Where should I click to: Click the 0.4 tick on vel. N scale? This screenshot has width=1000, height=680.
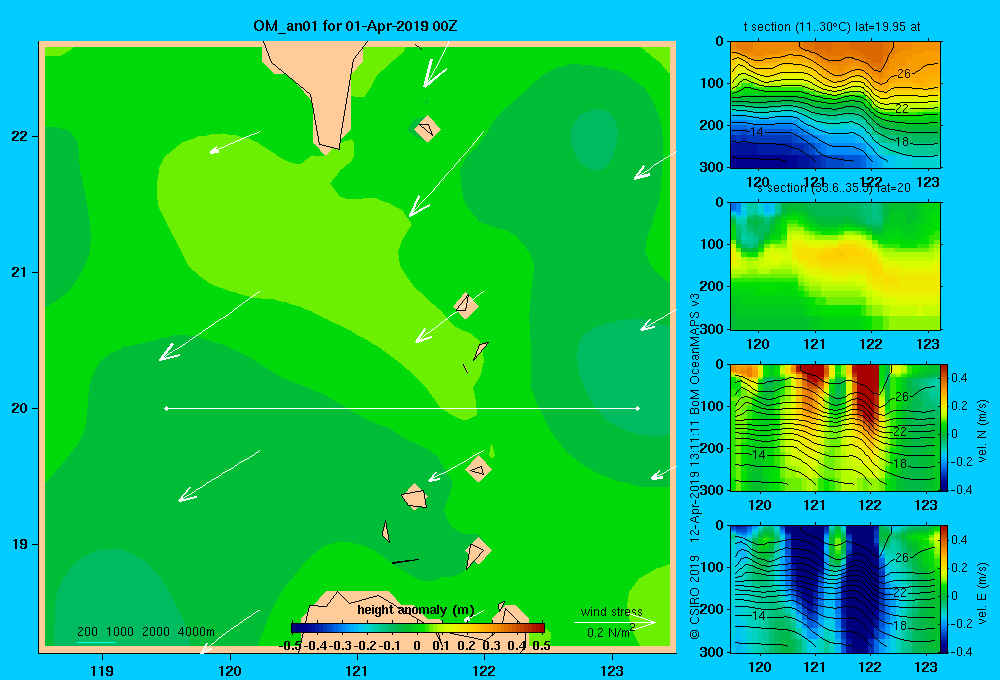point(959,378)
